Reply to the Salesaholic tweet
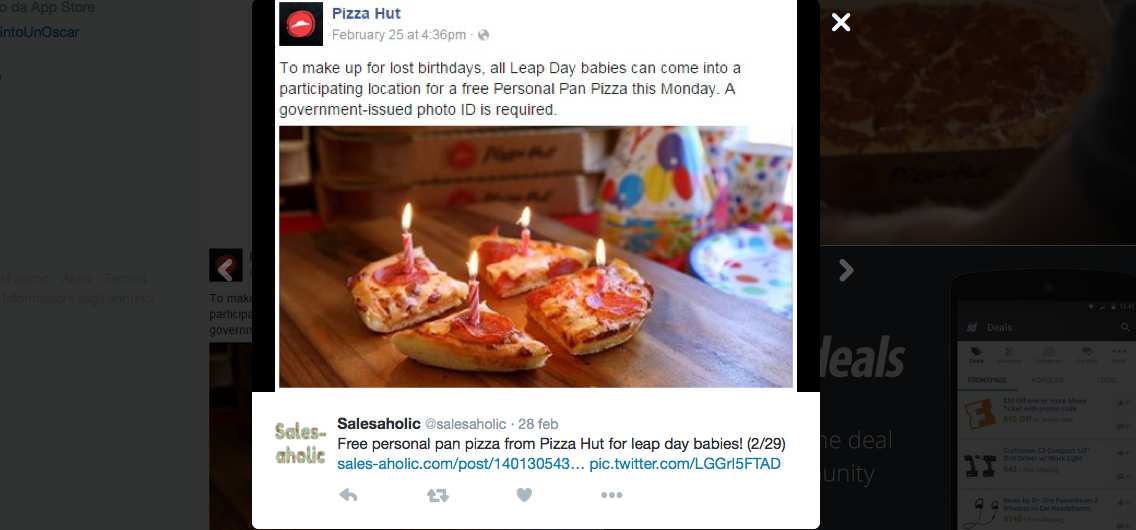This screenshot has width=1136, height=530. [x=348, y=495]
